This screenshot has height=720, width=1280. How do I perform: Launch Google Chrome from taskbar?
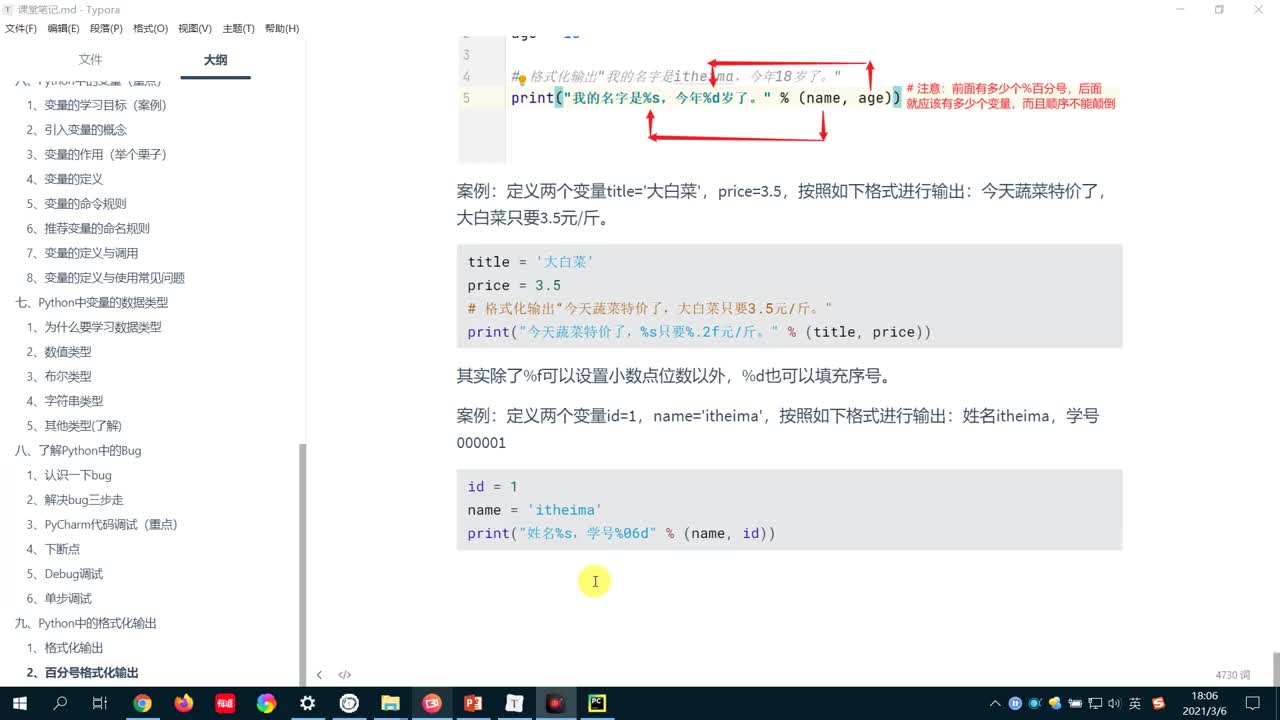click(142, 703)
